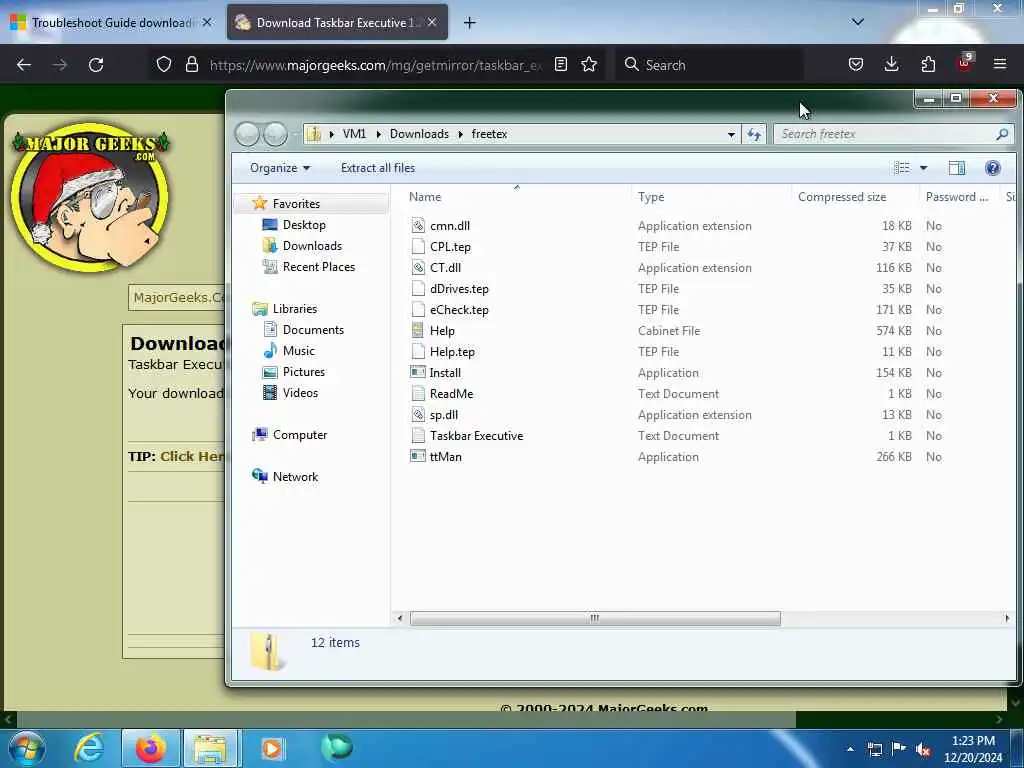The image size is (1024, 768).
Task: Select Favorites in navigation pane
Action: [x=296, y=204]
